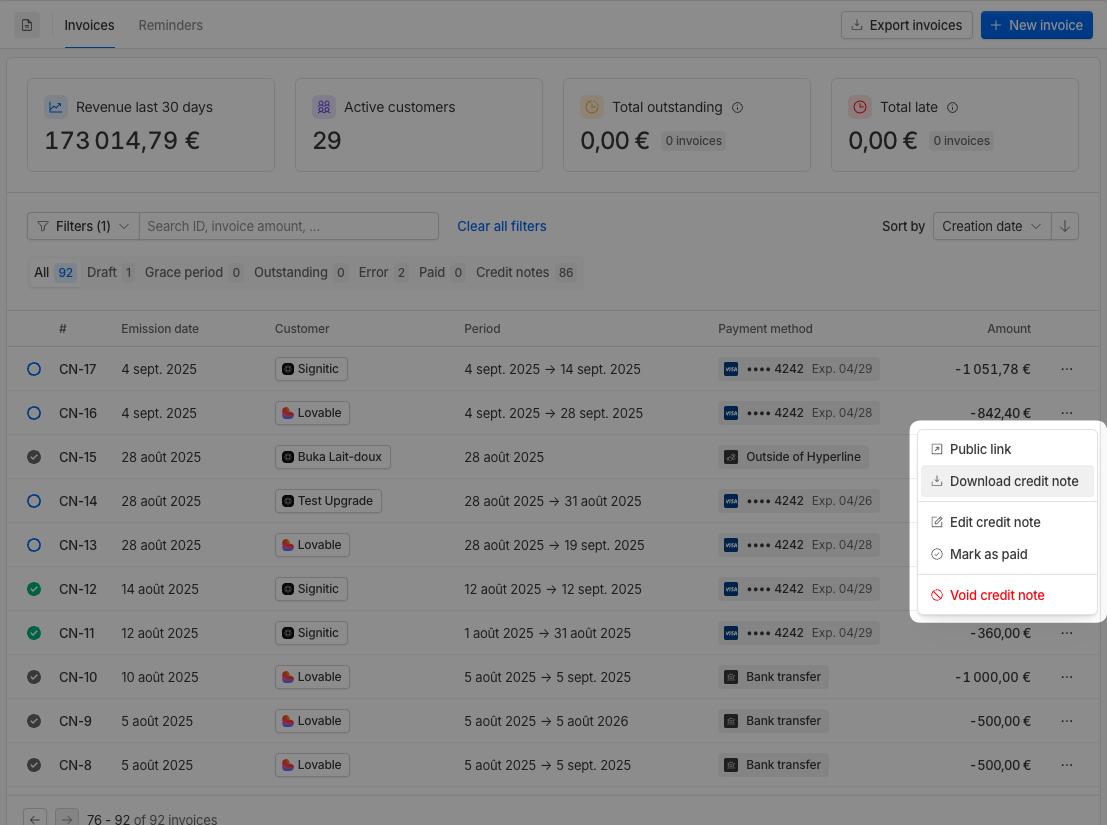Open the Creation date sort dropdown
Image resolution: width=1107 pixels, height=825 pixels.
991,226
